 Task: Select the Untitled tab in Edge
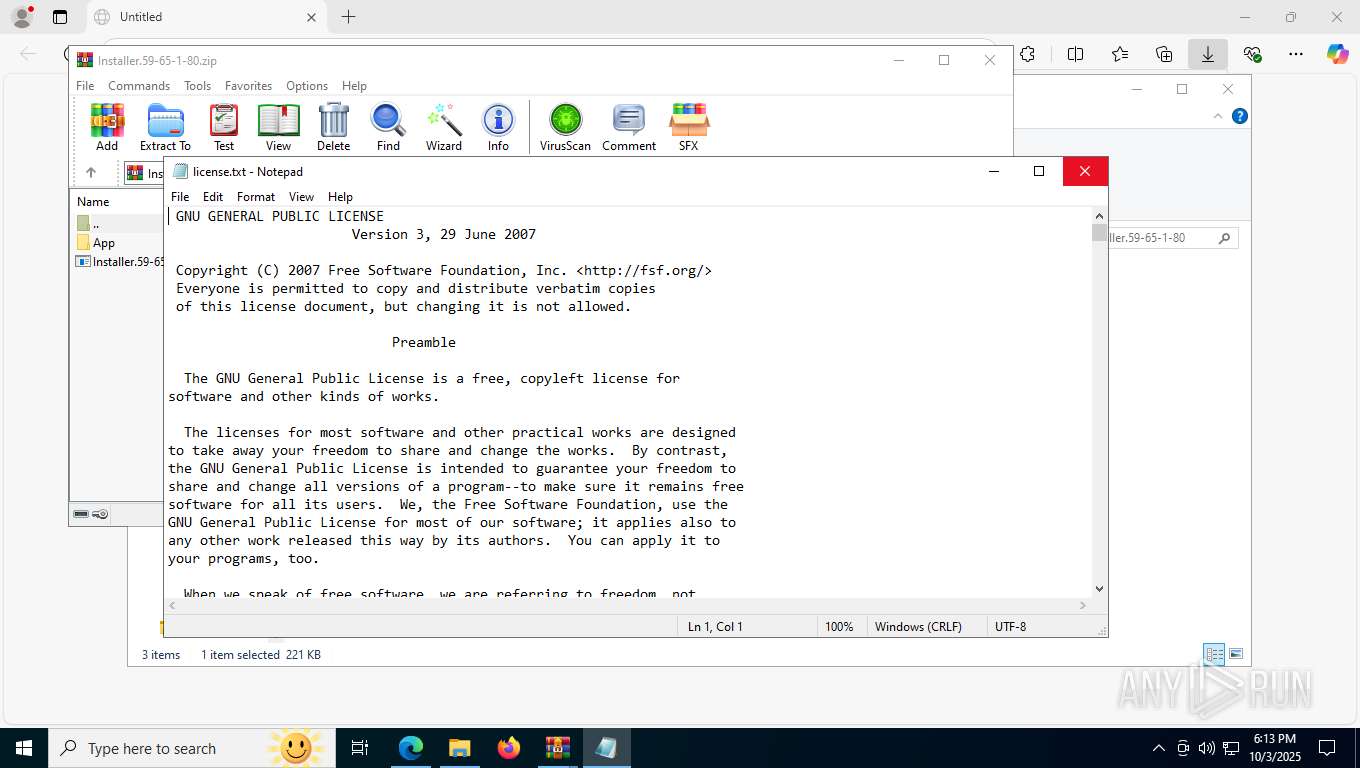point(205,17)
